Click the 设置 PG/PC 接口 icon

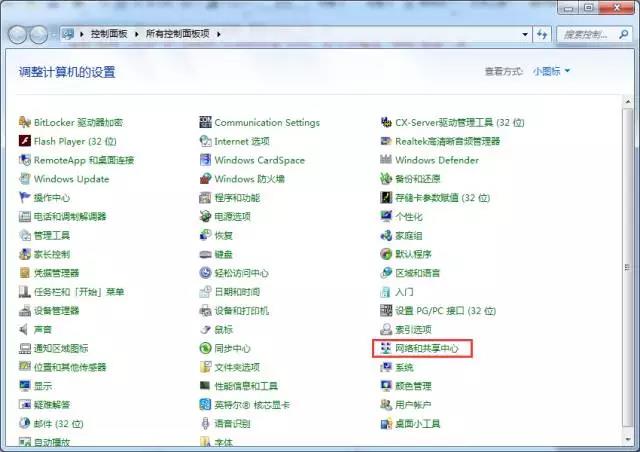[x=386, y=310]
